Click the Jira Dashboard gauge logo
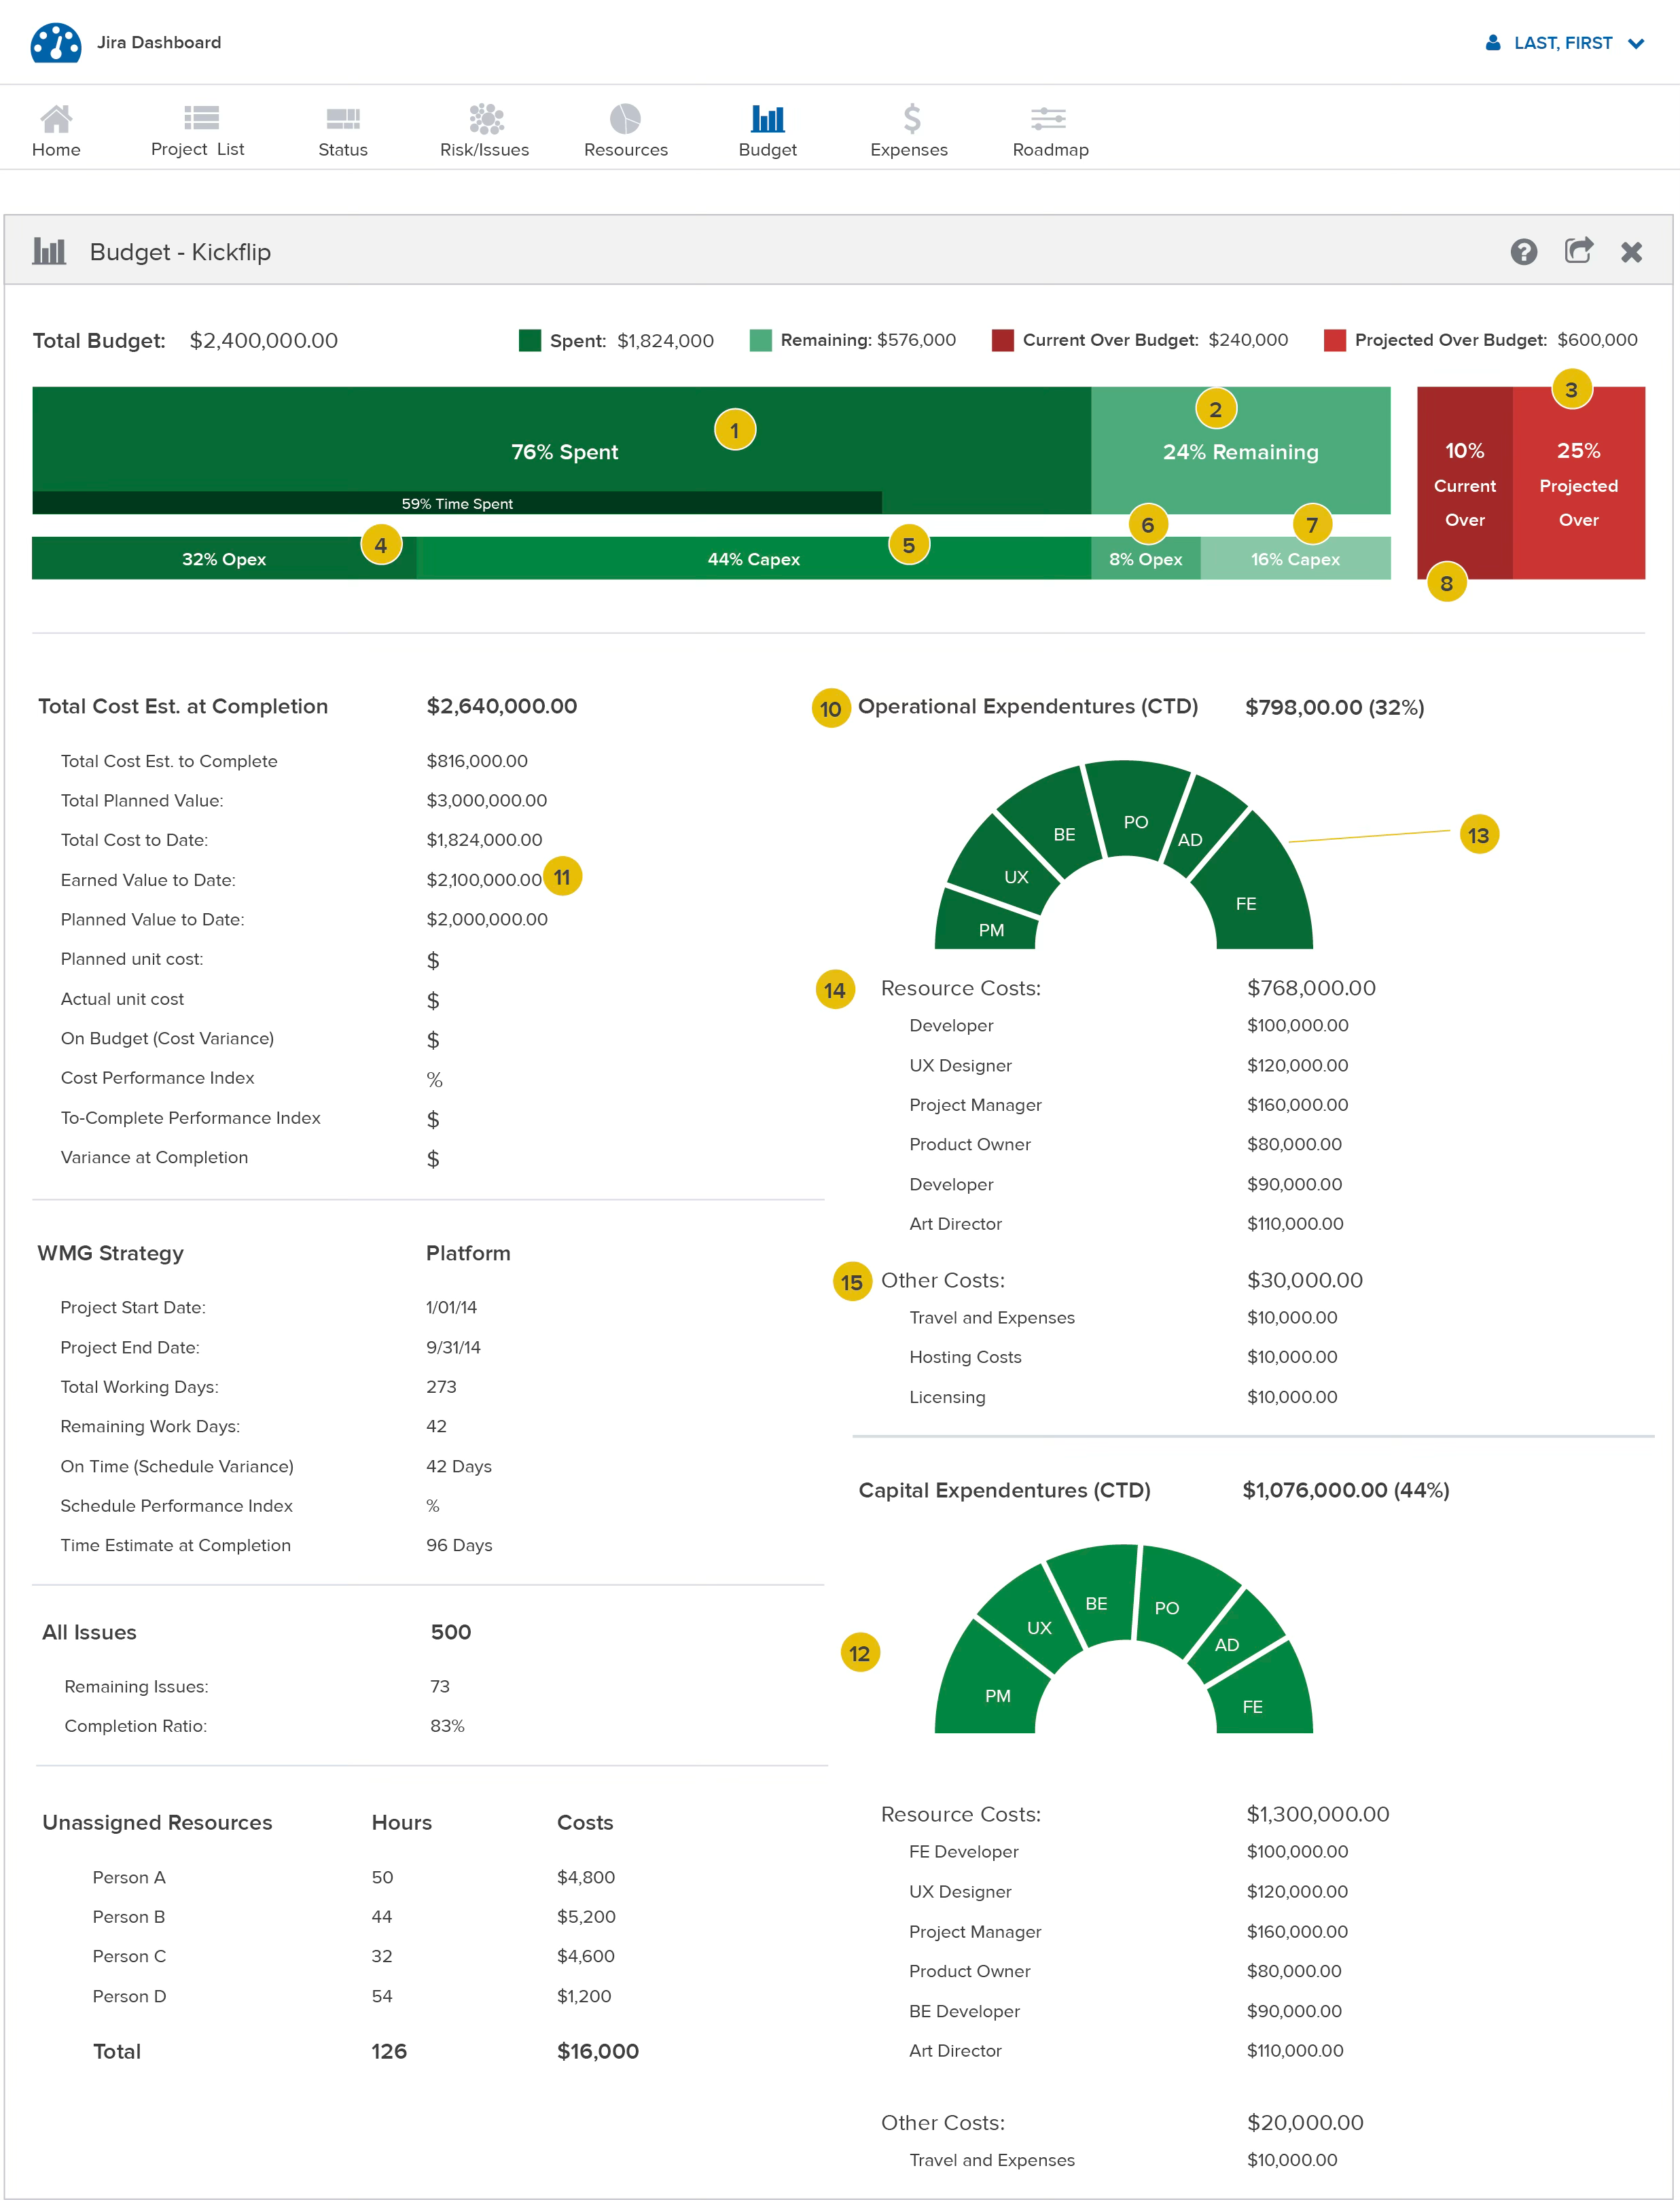The height and width of the screenshot is (2200, 1680). [56, 43]
